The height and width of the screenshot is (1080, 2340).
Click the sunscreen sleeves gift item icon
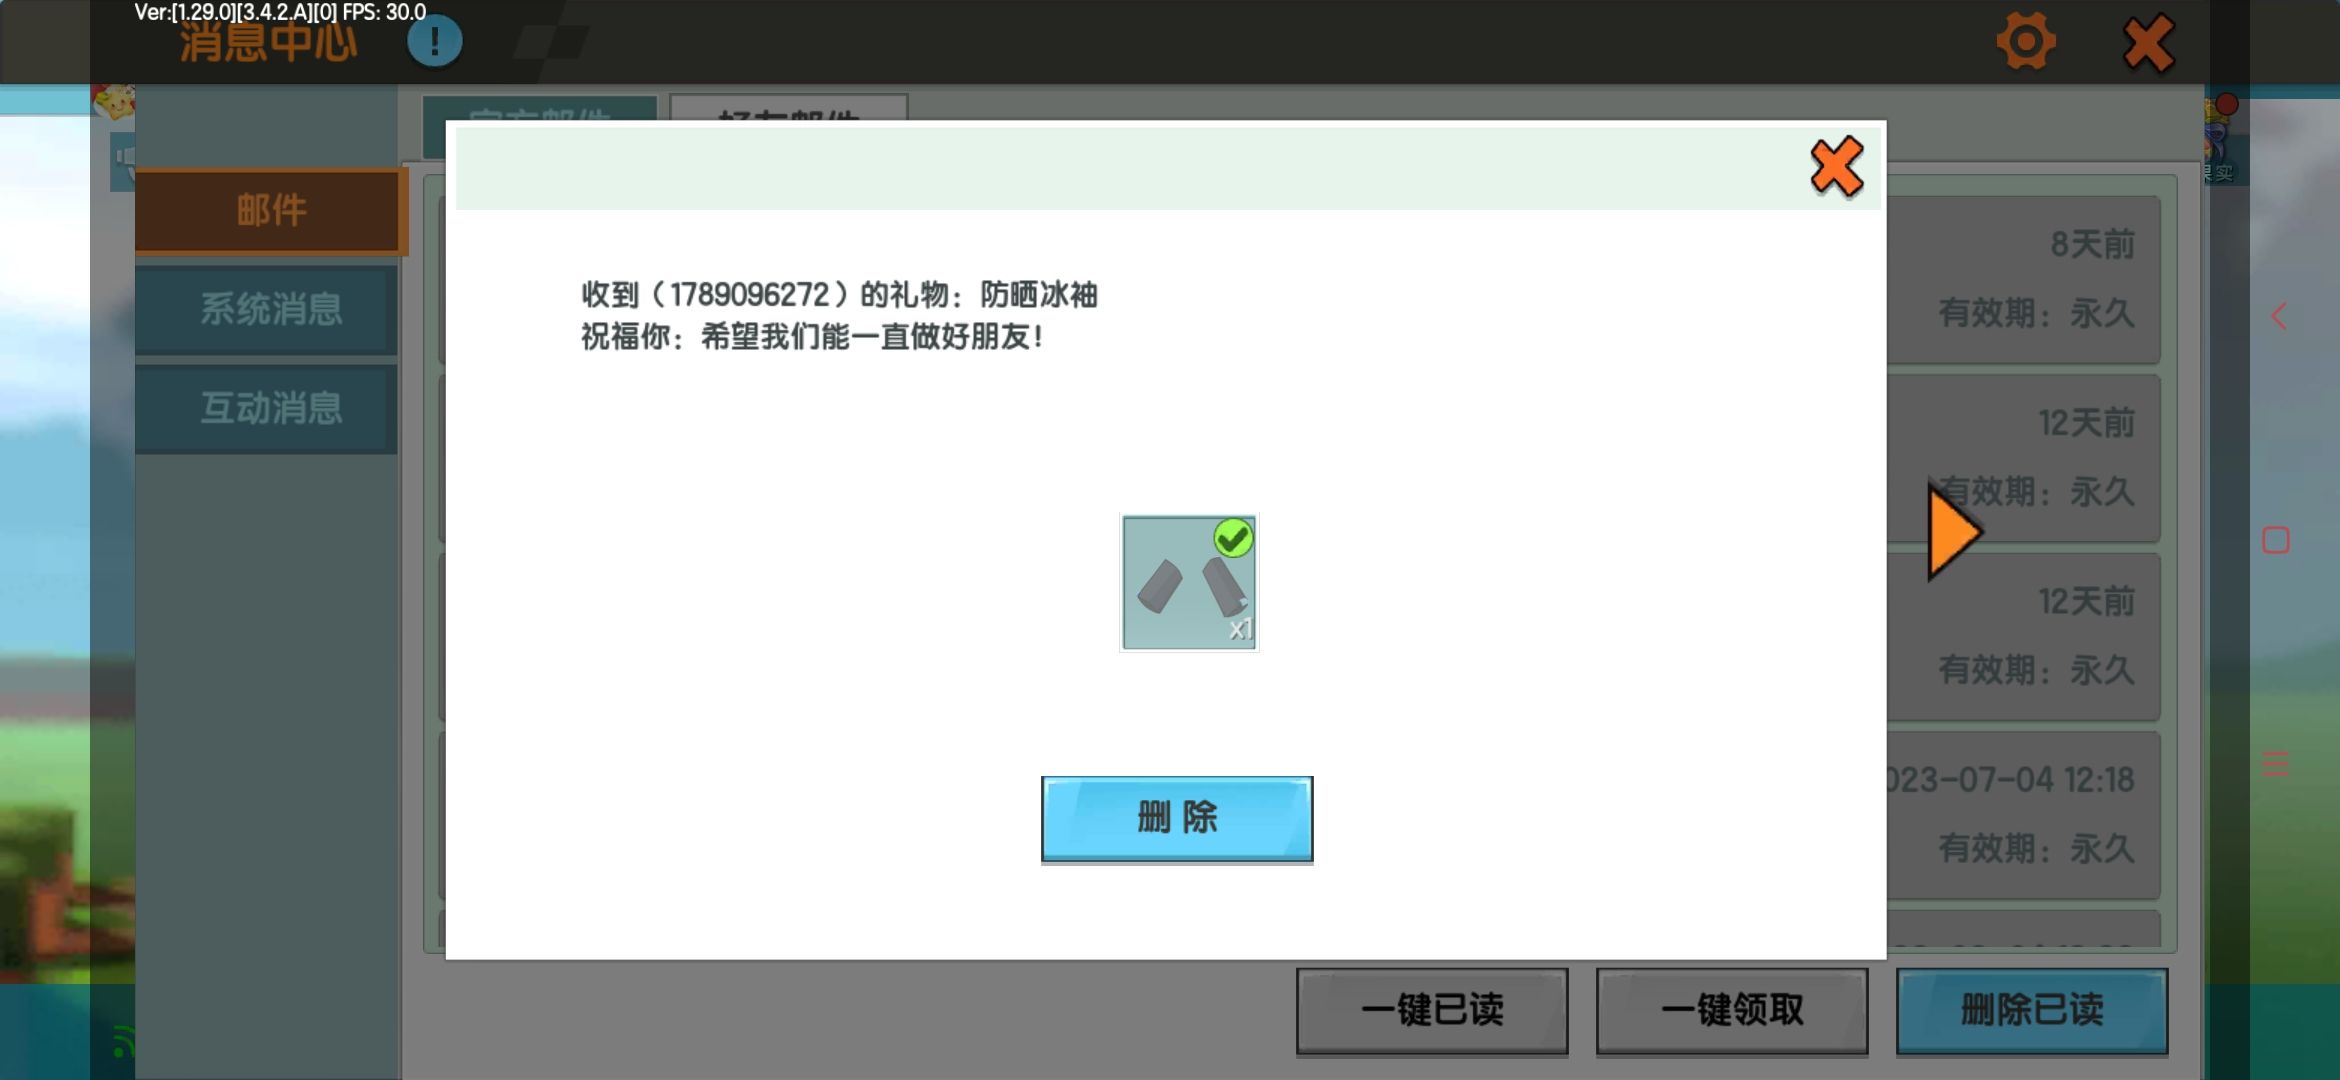click(1188, 584)
